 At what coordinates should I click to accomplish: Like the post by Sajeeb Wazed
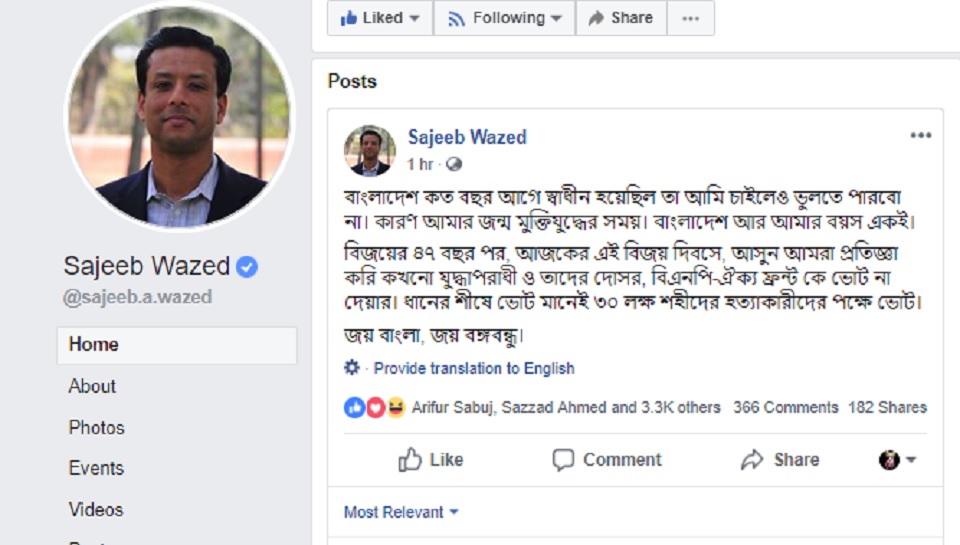tap(431, 460)
